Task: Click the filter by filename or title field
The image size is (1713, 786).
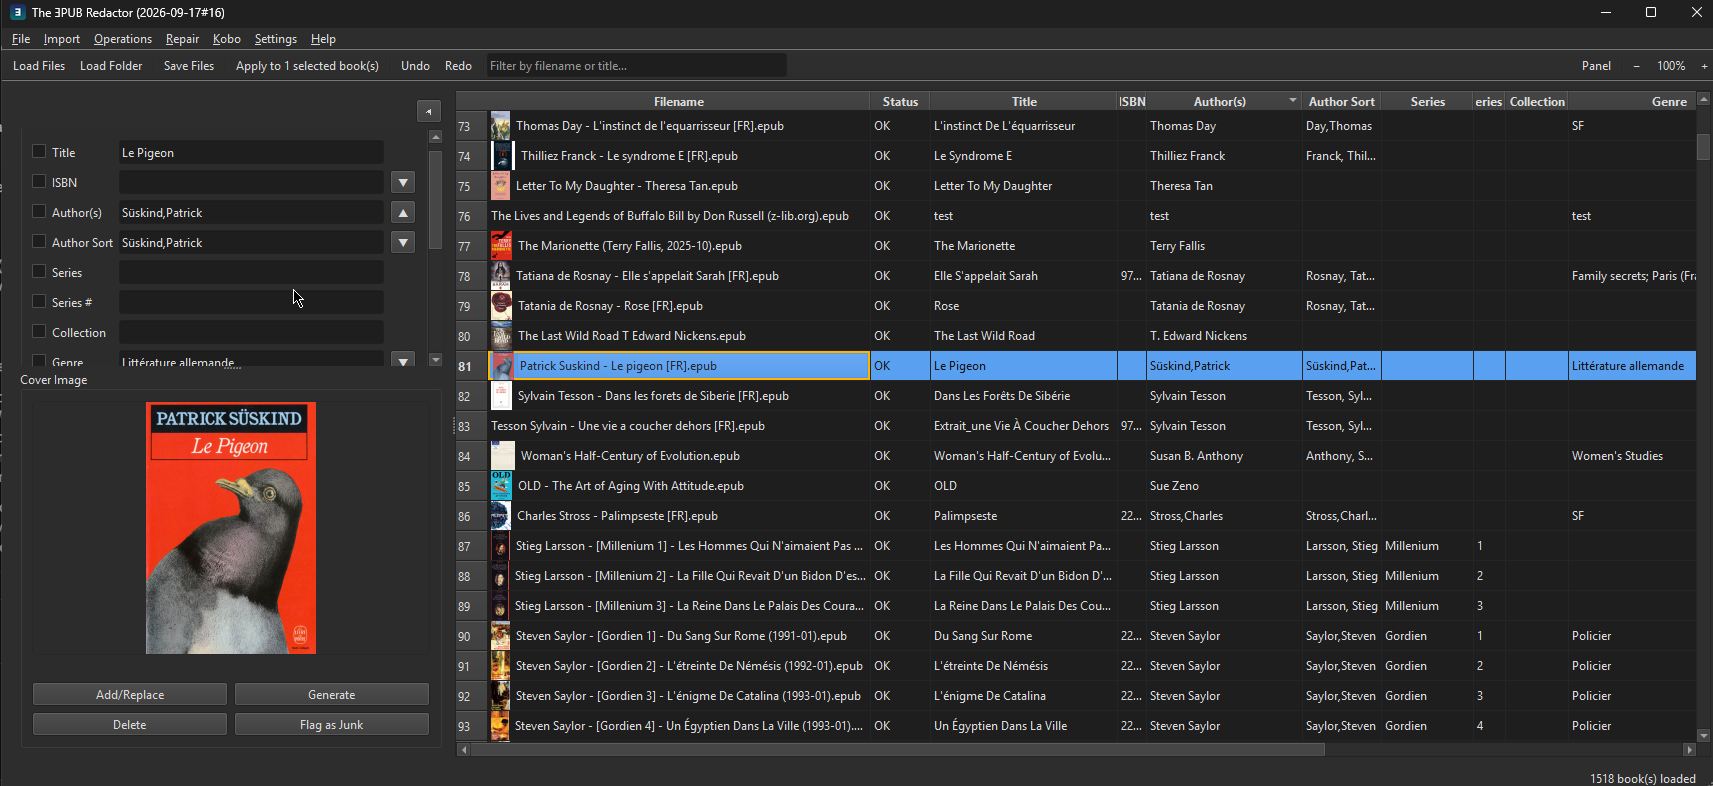Action: 636,66
